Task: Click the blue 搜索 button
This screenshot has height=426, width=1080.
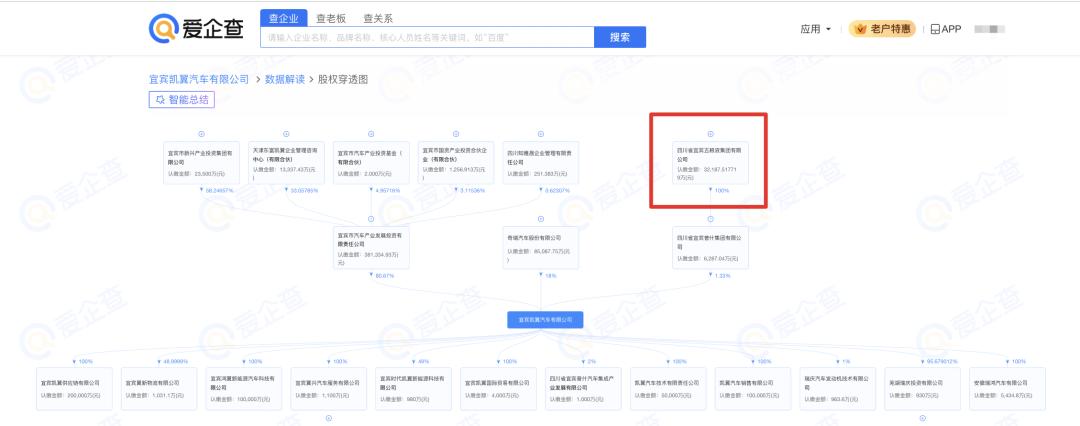Action: [x=620, y=37]
